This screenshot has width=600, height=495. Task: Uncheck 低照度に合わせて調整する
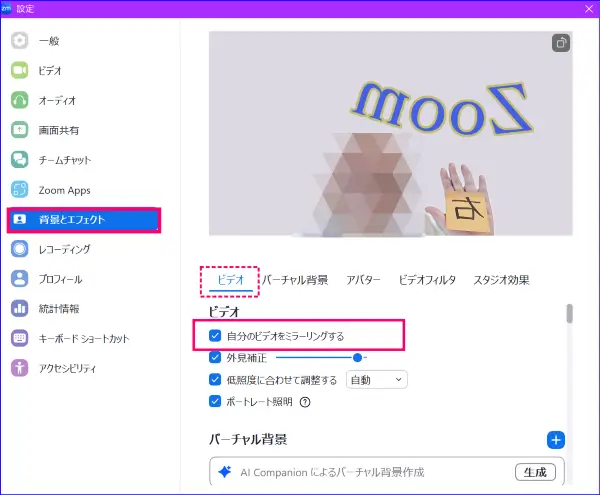point(215,379)
